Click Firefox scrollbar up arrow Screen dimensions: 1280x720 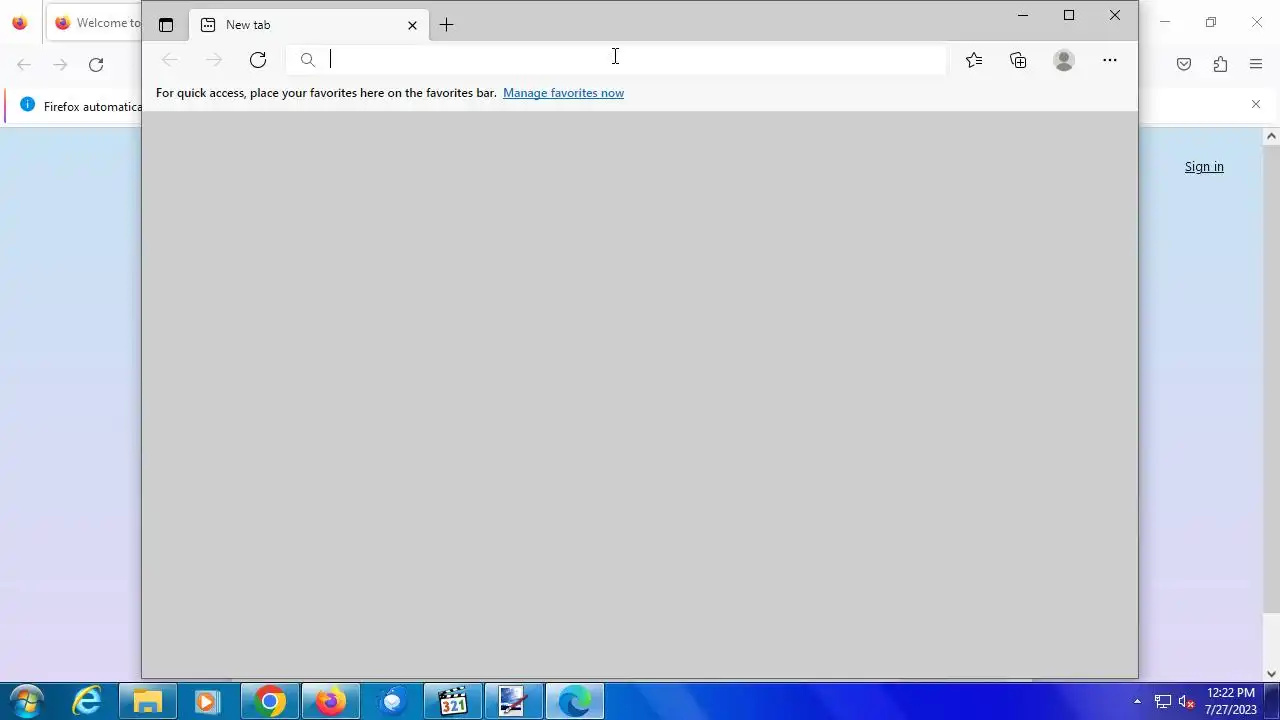coord(1272,136)
